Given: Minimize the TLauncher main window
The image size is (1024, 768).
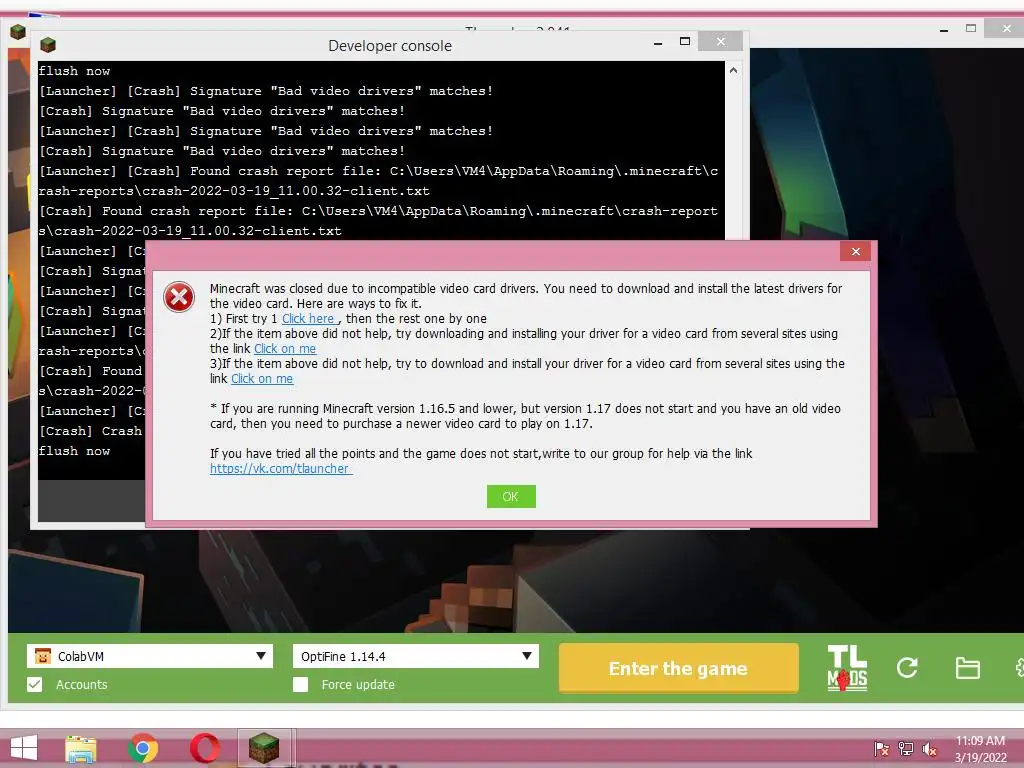Looking at the screenshot, I should coord(944,29).
